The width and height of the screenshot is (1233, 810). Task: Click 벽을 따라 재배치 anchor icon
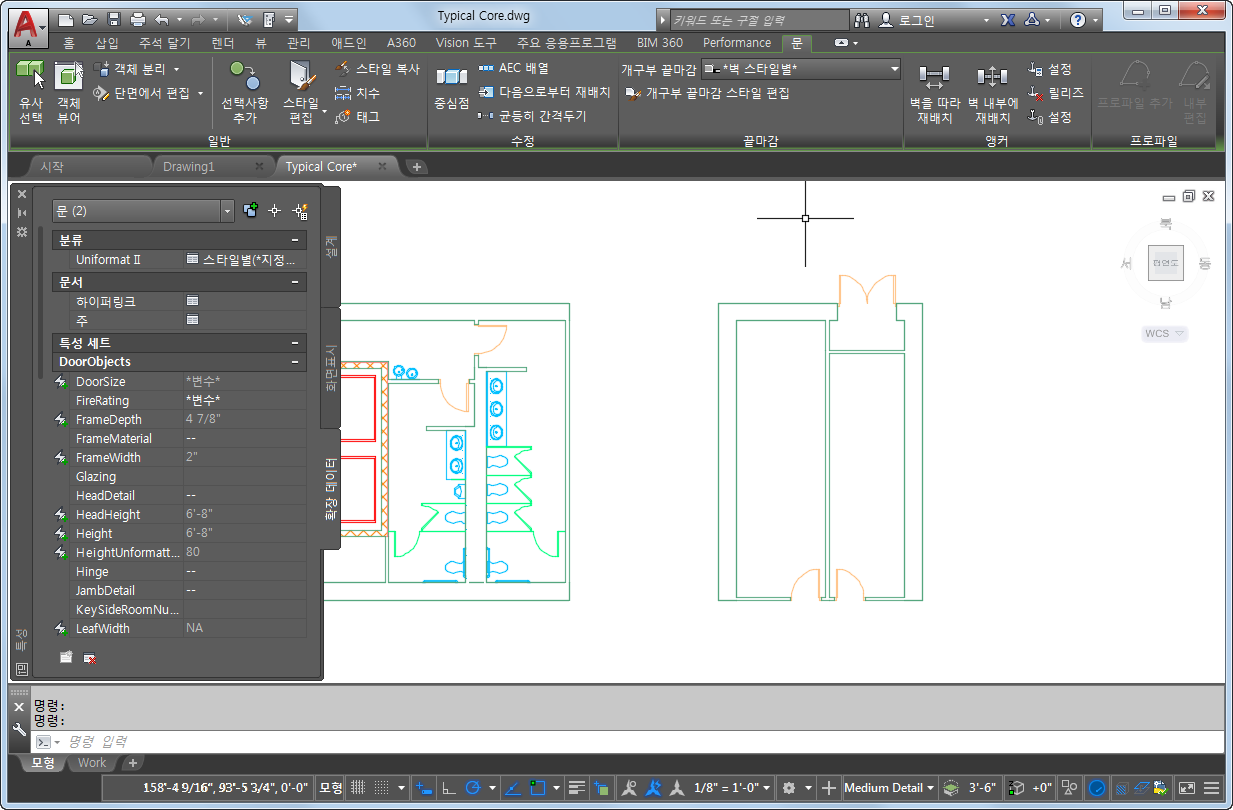coord(934,77)
